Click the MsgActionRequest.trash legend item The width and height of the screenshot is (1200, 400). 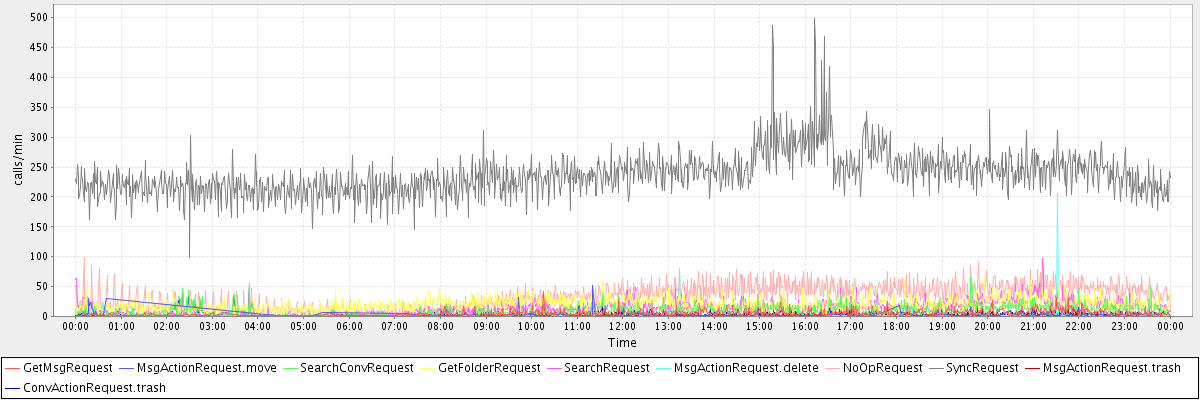pos(1110,368)
